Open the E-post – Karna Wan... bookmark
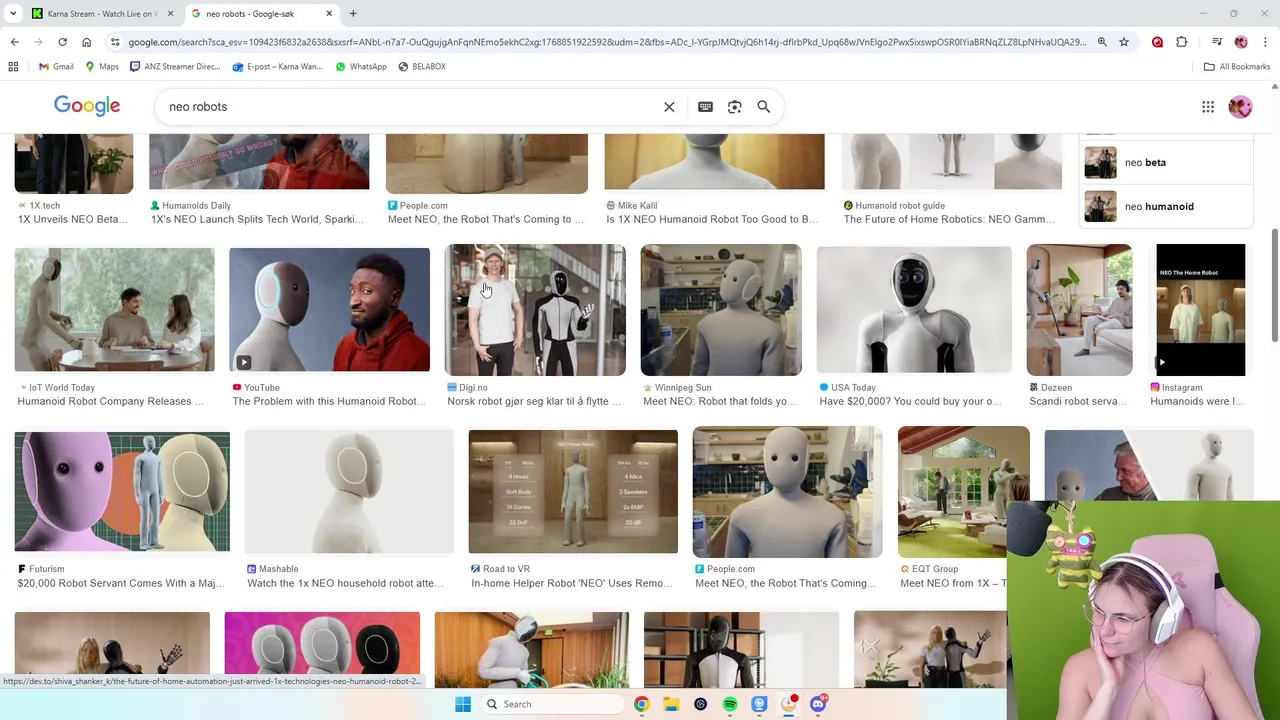This screenshot has height=720, width=1280. click(277, 67)
